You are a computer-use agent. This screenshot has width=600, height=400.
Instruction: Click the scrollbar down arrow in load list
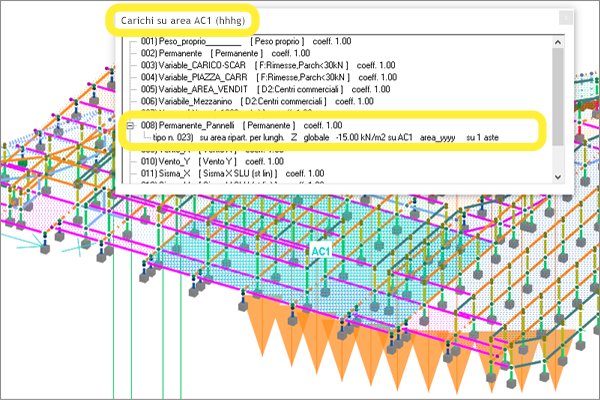click(557, 176)
